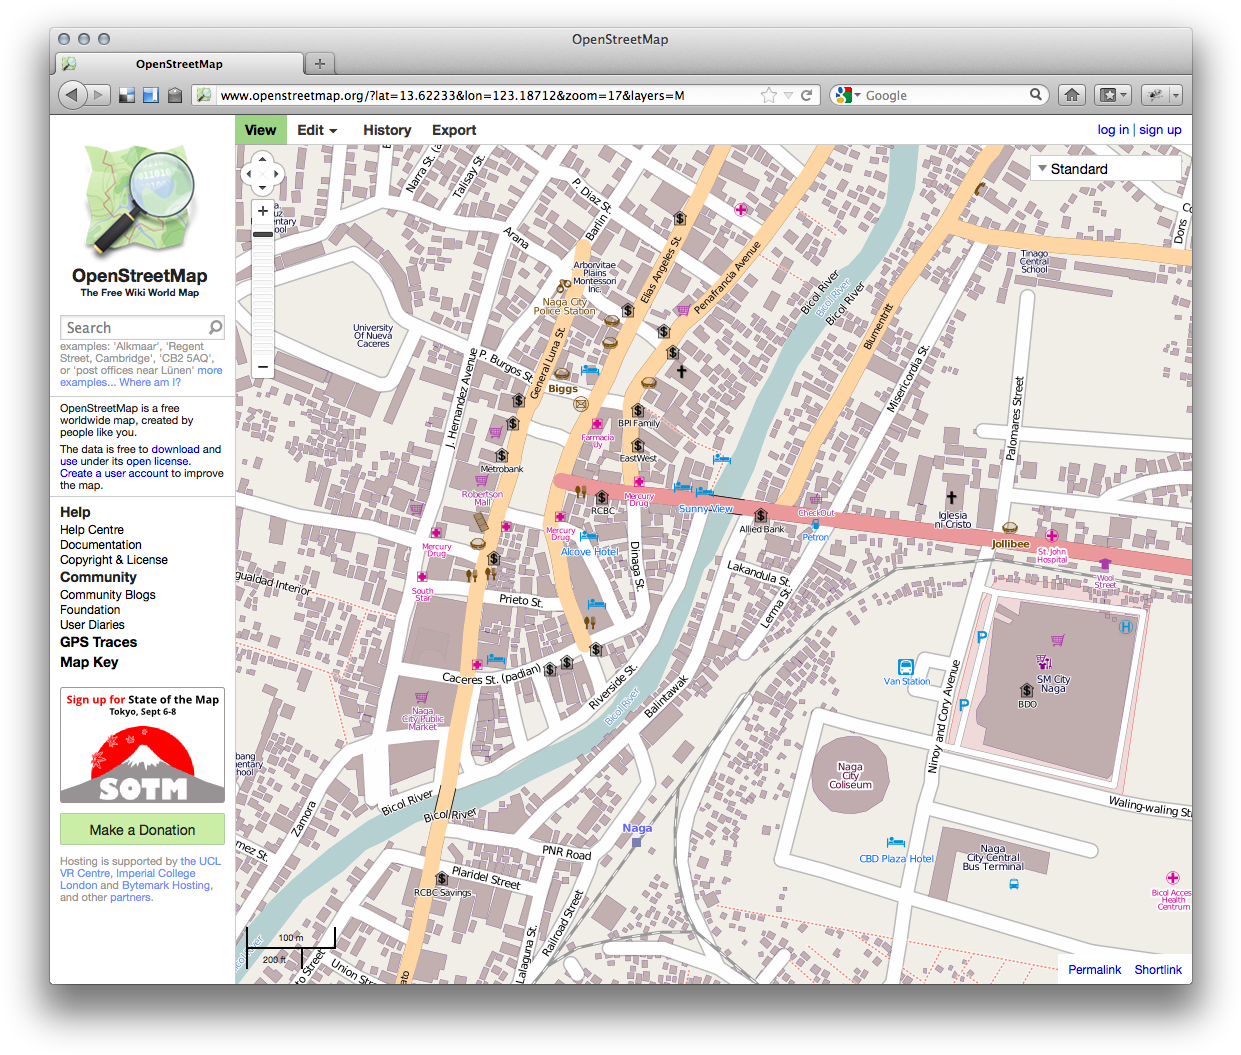Open the Edit dropdown menu
This screenshot has height=1055, width=1241.
coord(317,130)
